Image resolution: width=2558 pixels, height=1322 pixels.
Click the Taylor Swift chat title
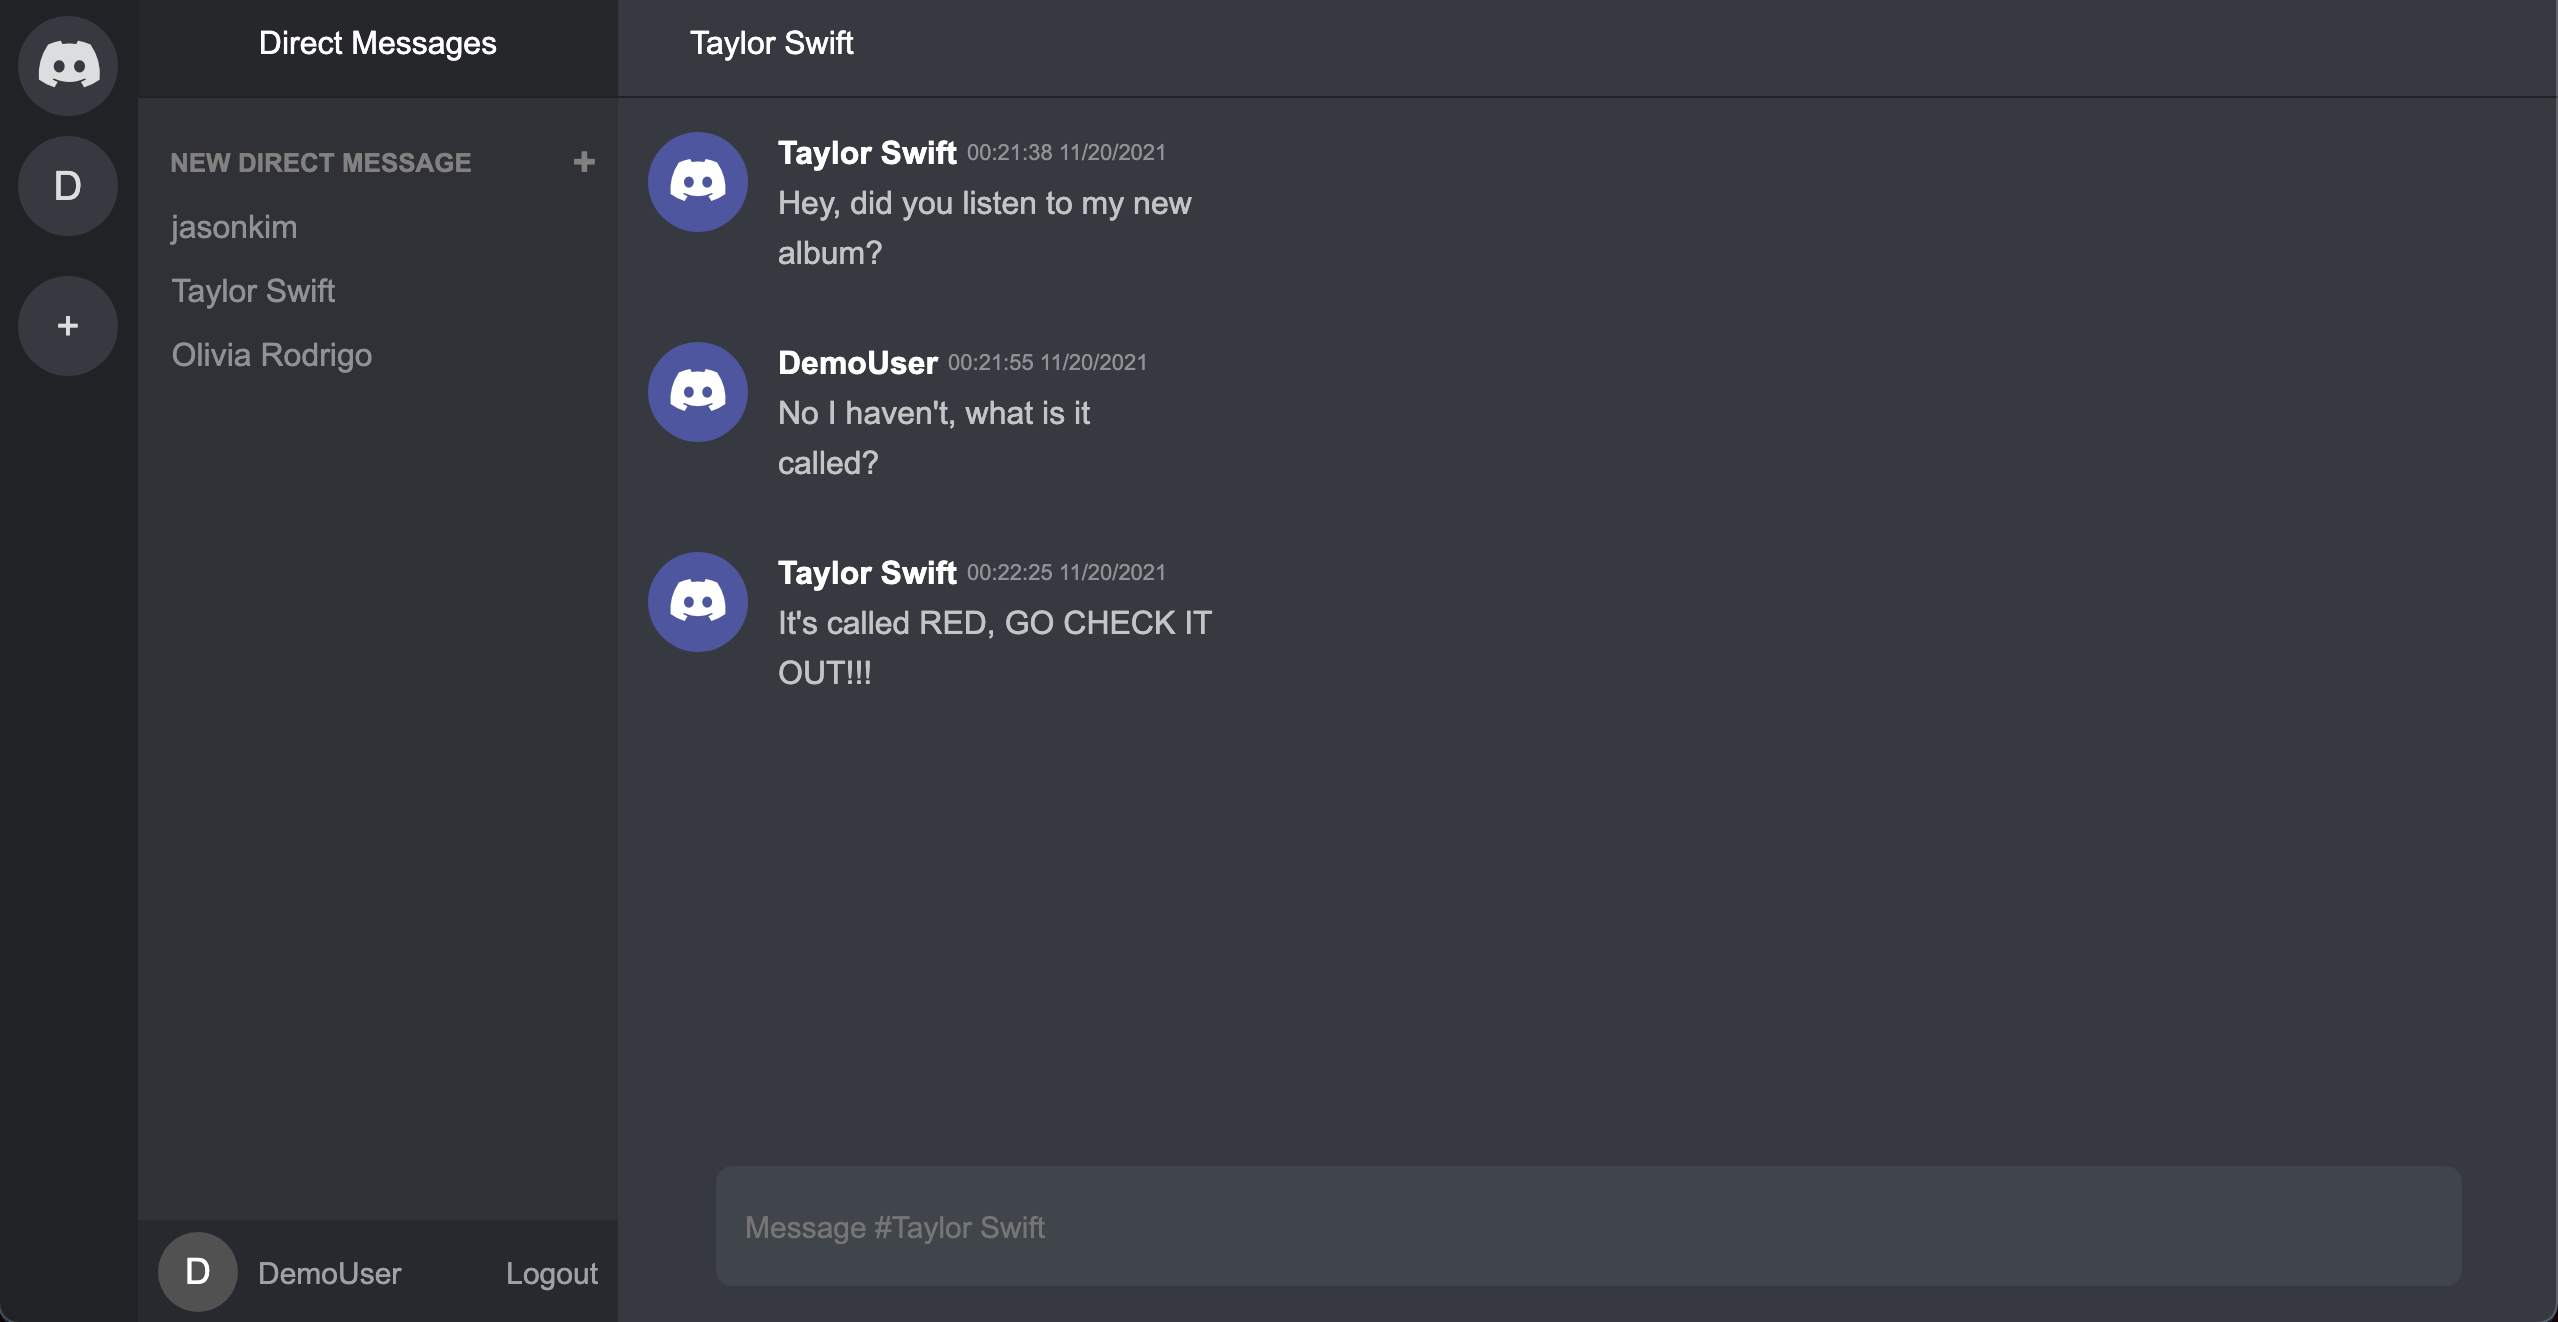(771, 42)
